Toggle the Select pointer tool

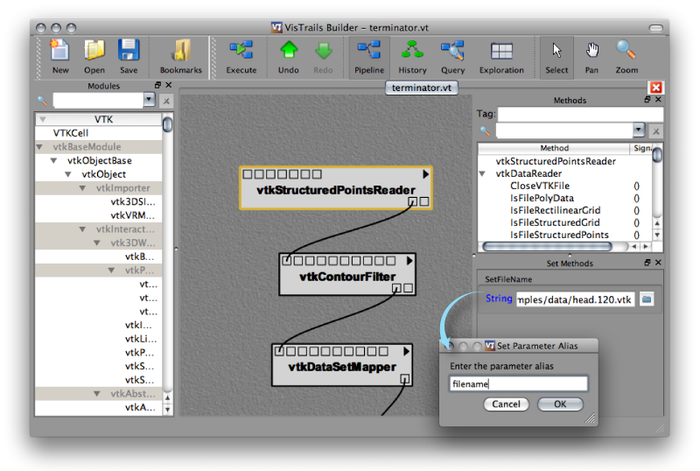[x=557, y=52]
